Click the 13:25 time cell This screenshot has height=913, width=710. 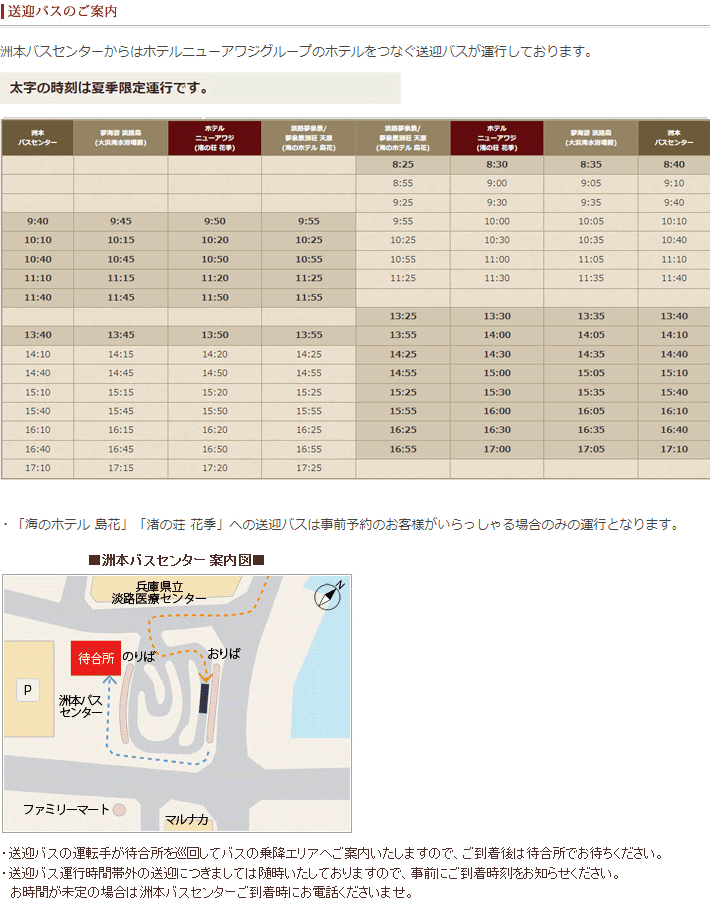click(403, 316)
